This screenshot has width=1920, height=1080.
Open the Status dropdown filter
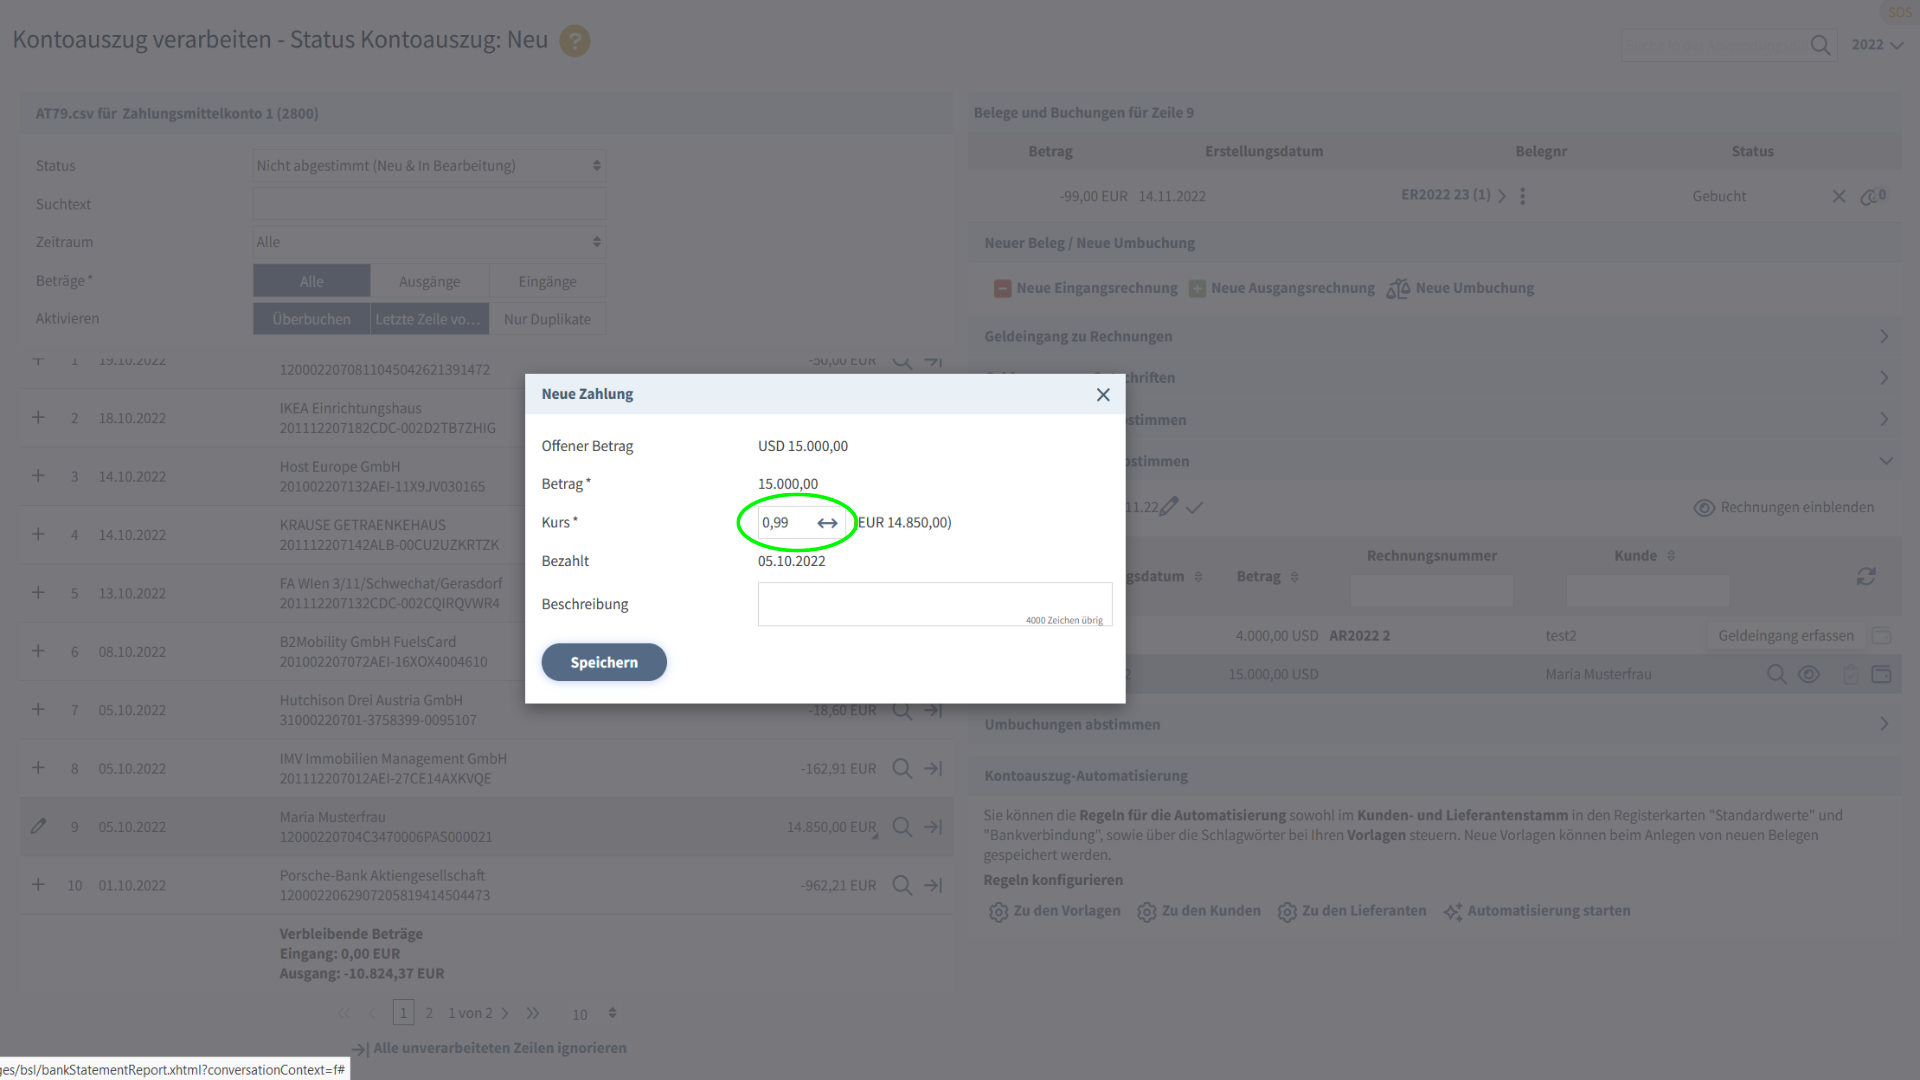pos(428,166)
